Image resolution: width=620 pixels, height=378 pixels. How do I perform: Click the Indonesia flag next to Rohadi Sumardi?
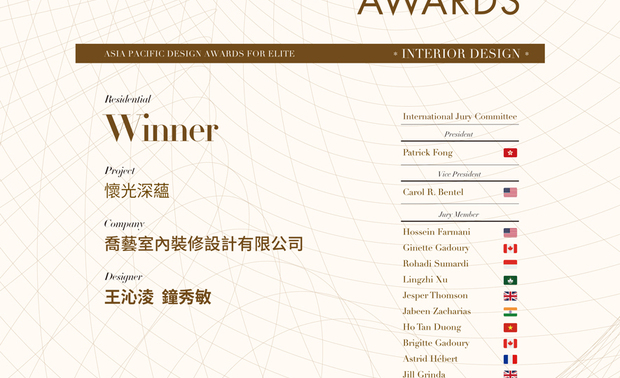[510, 264]
